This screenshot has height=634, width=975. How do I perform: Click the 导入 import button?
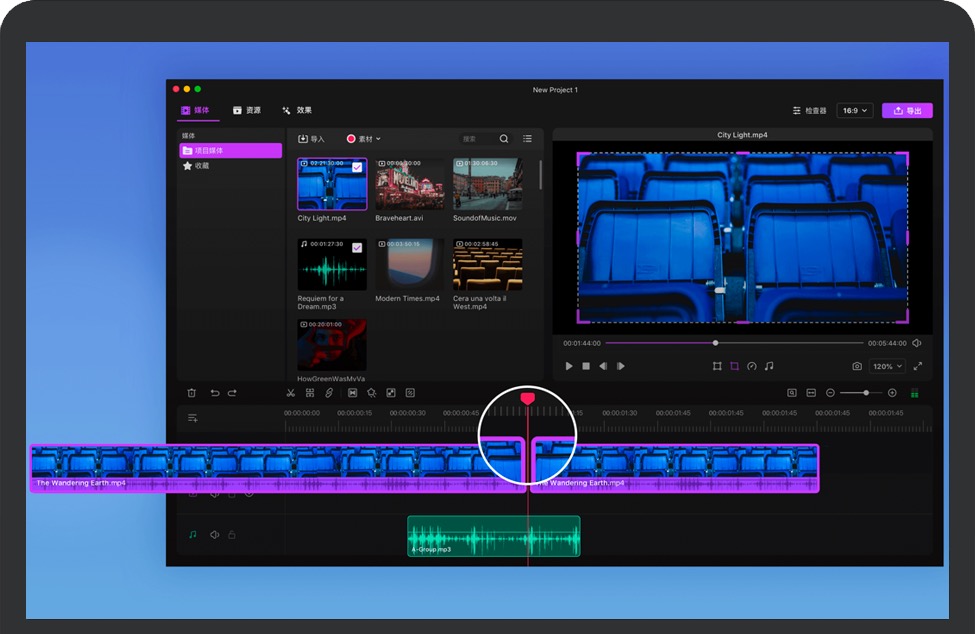(312, 139)
